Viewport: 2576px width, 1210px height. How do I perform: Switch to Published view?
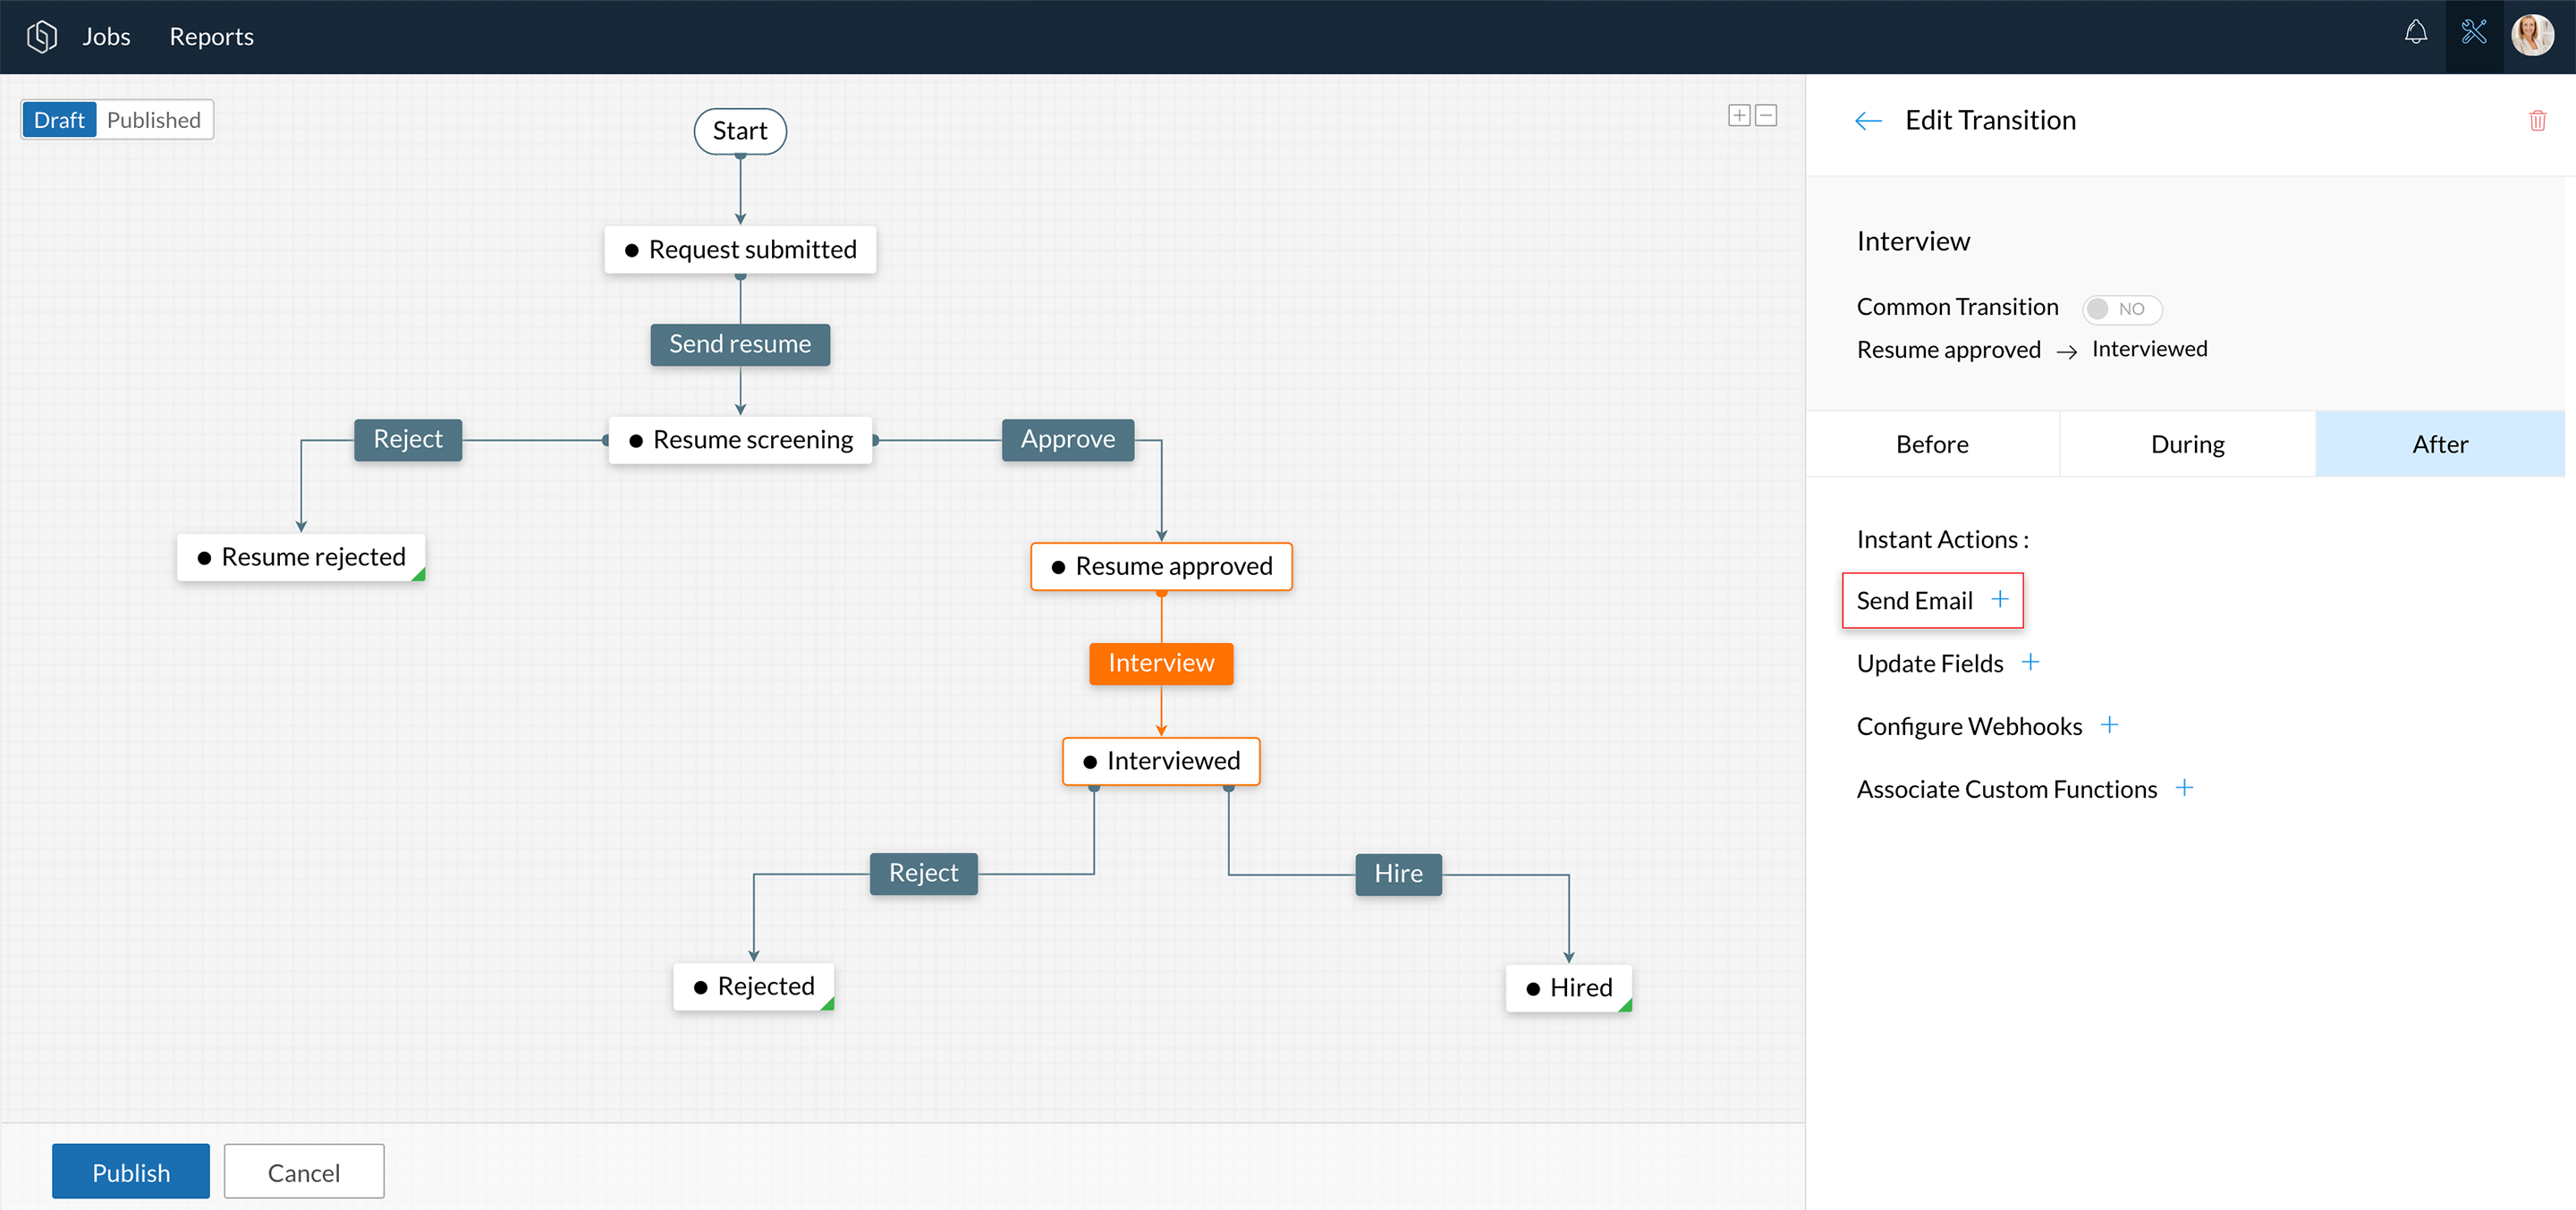[x=154, y=120]
